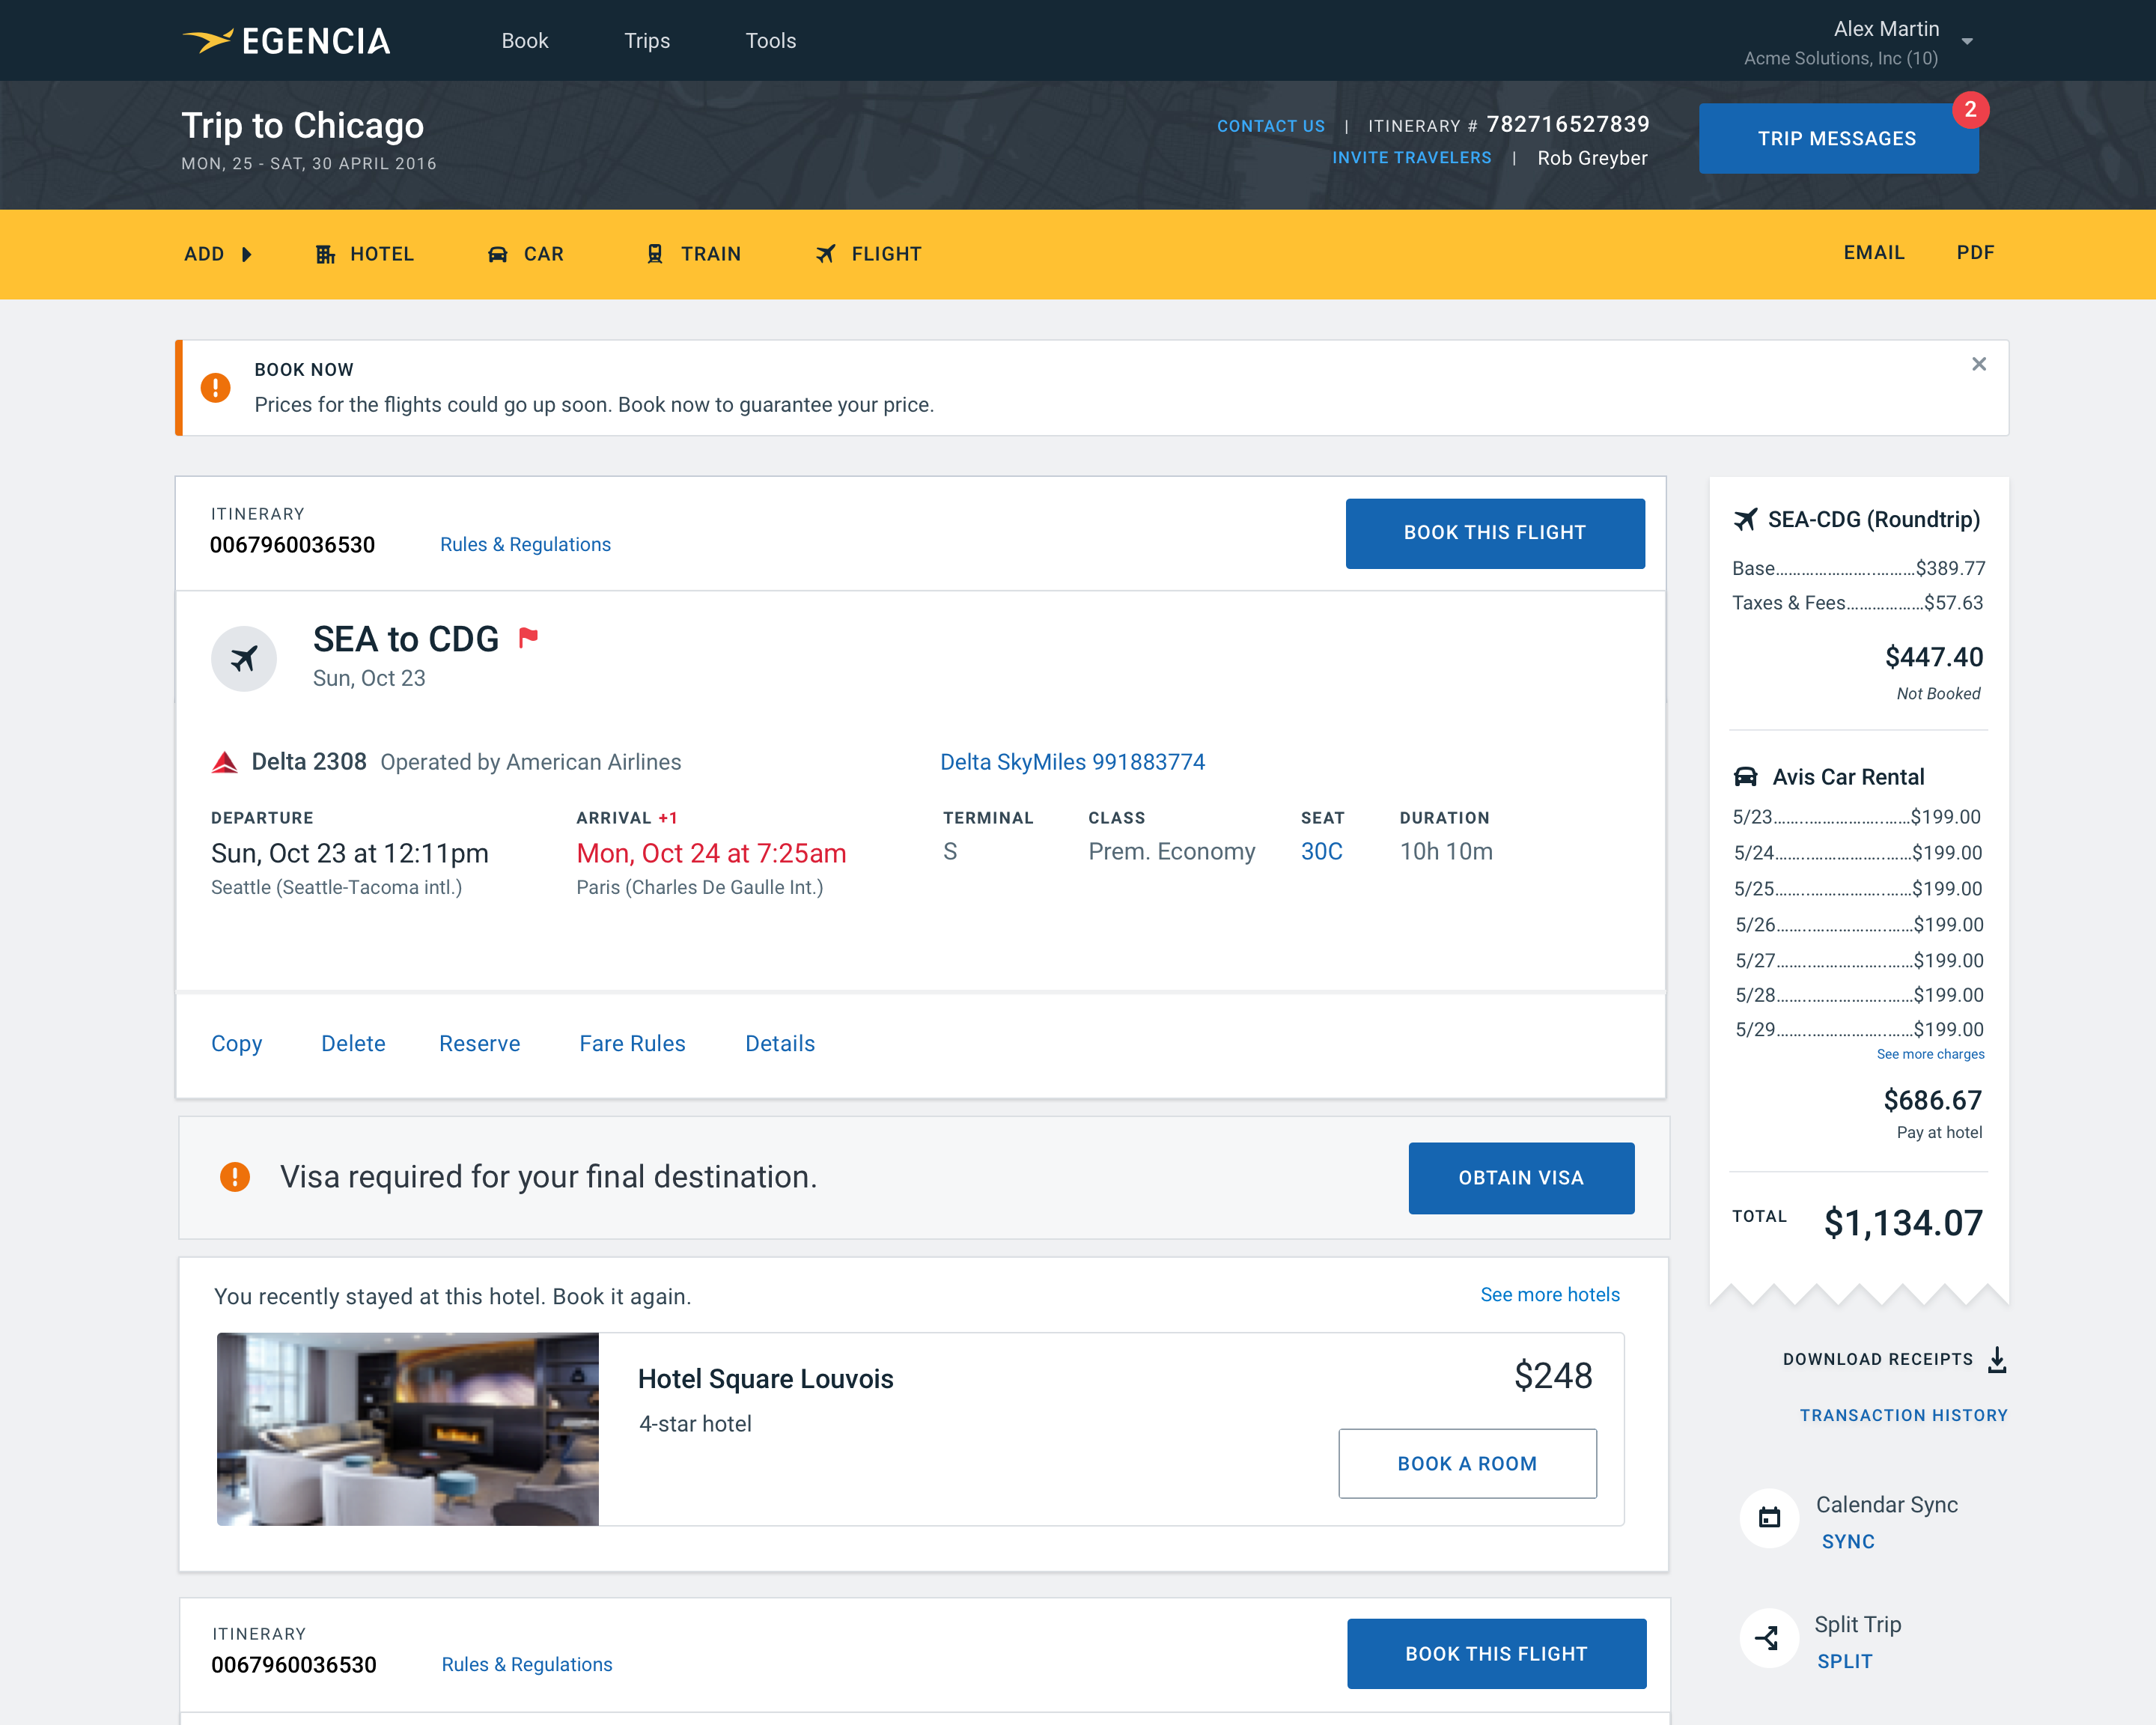Open the Alex Martin account dropdown
The height and width of the screenshot is (1725, 2156).
(x=1966, y=42)
